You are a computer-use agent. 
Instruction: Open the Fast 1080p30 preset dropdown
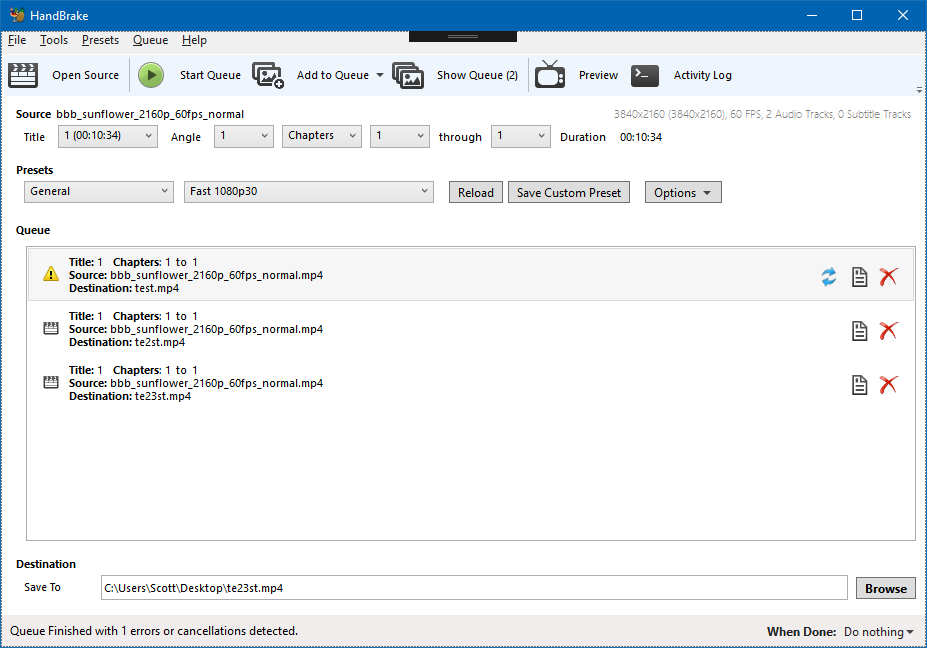pos(309,192)
